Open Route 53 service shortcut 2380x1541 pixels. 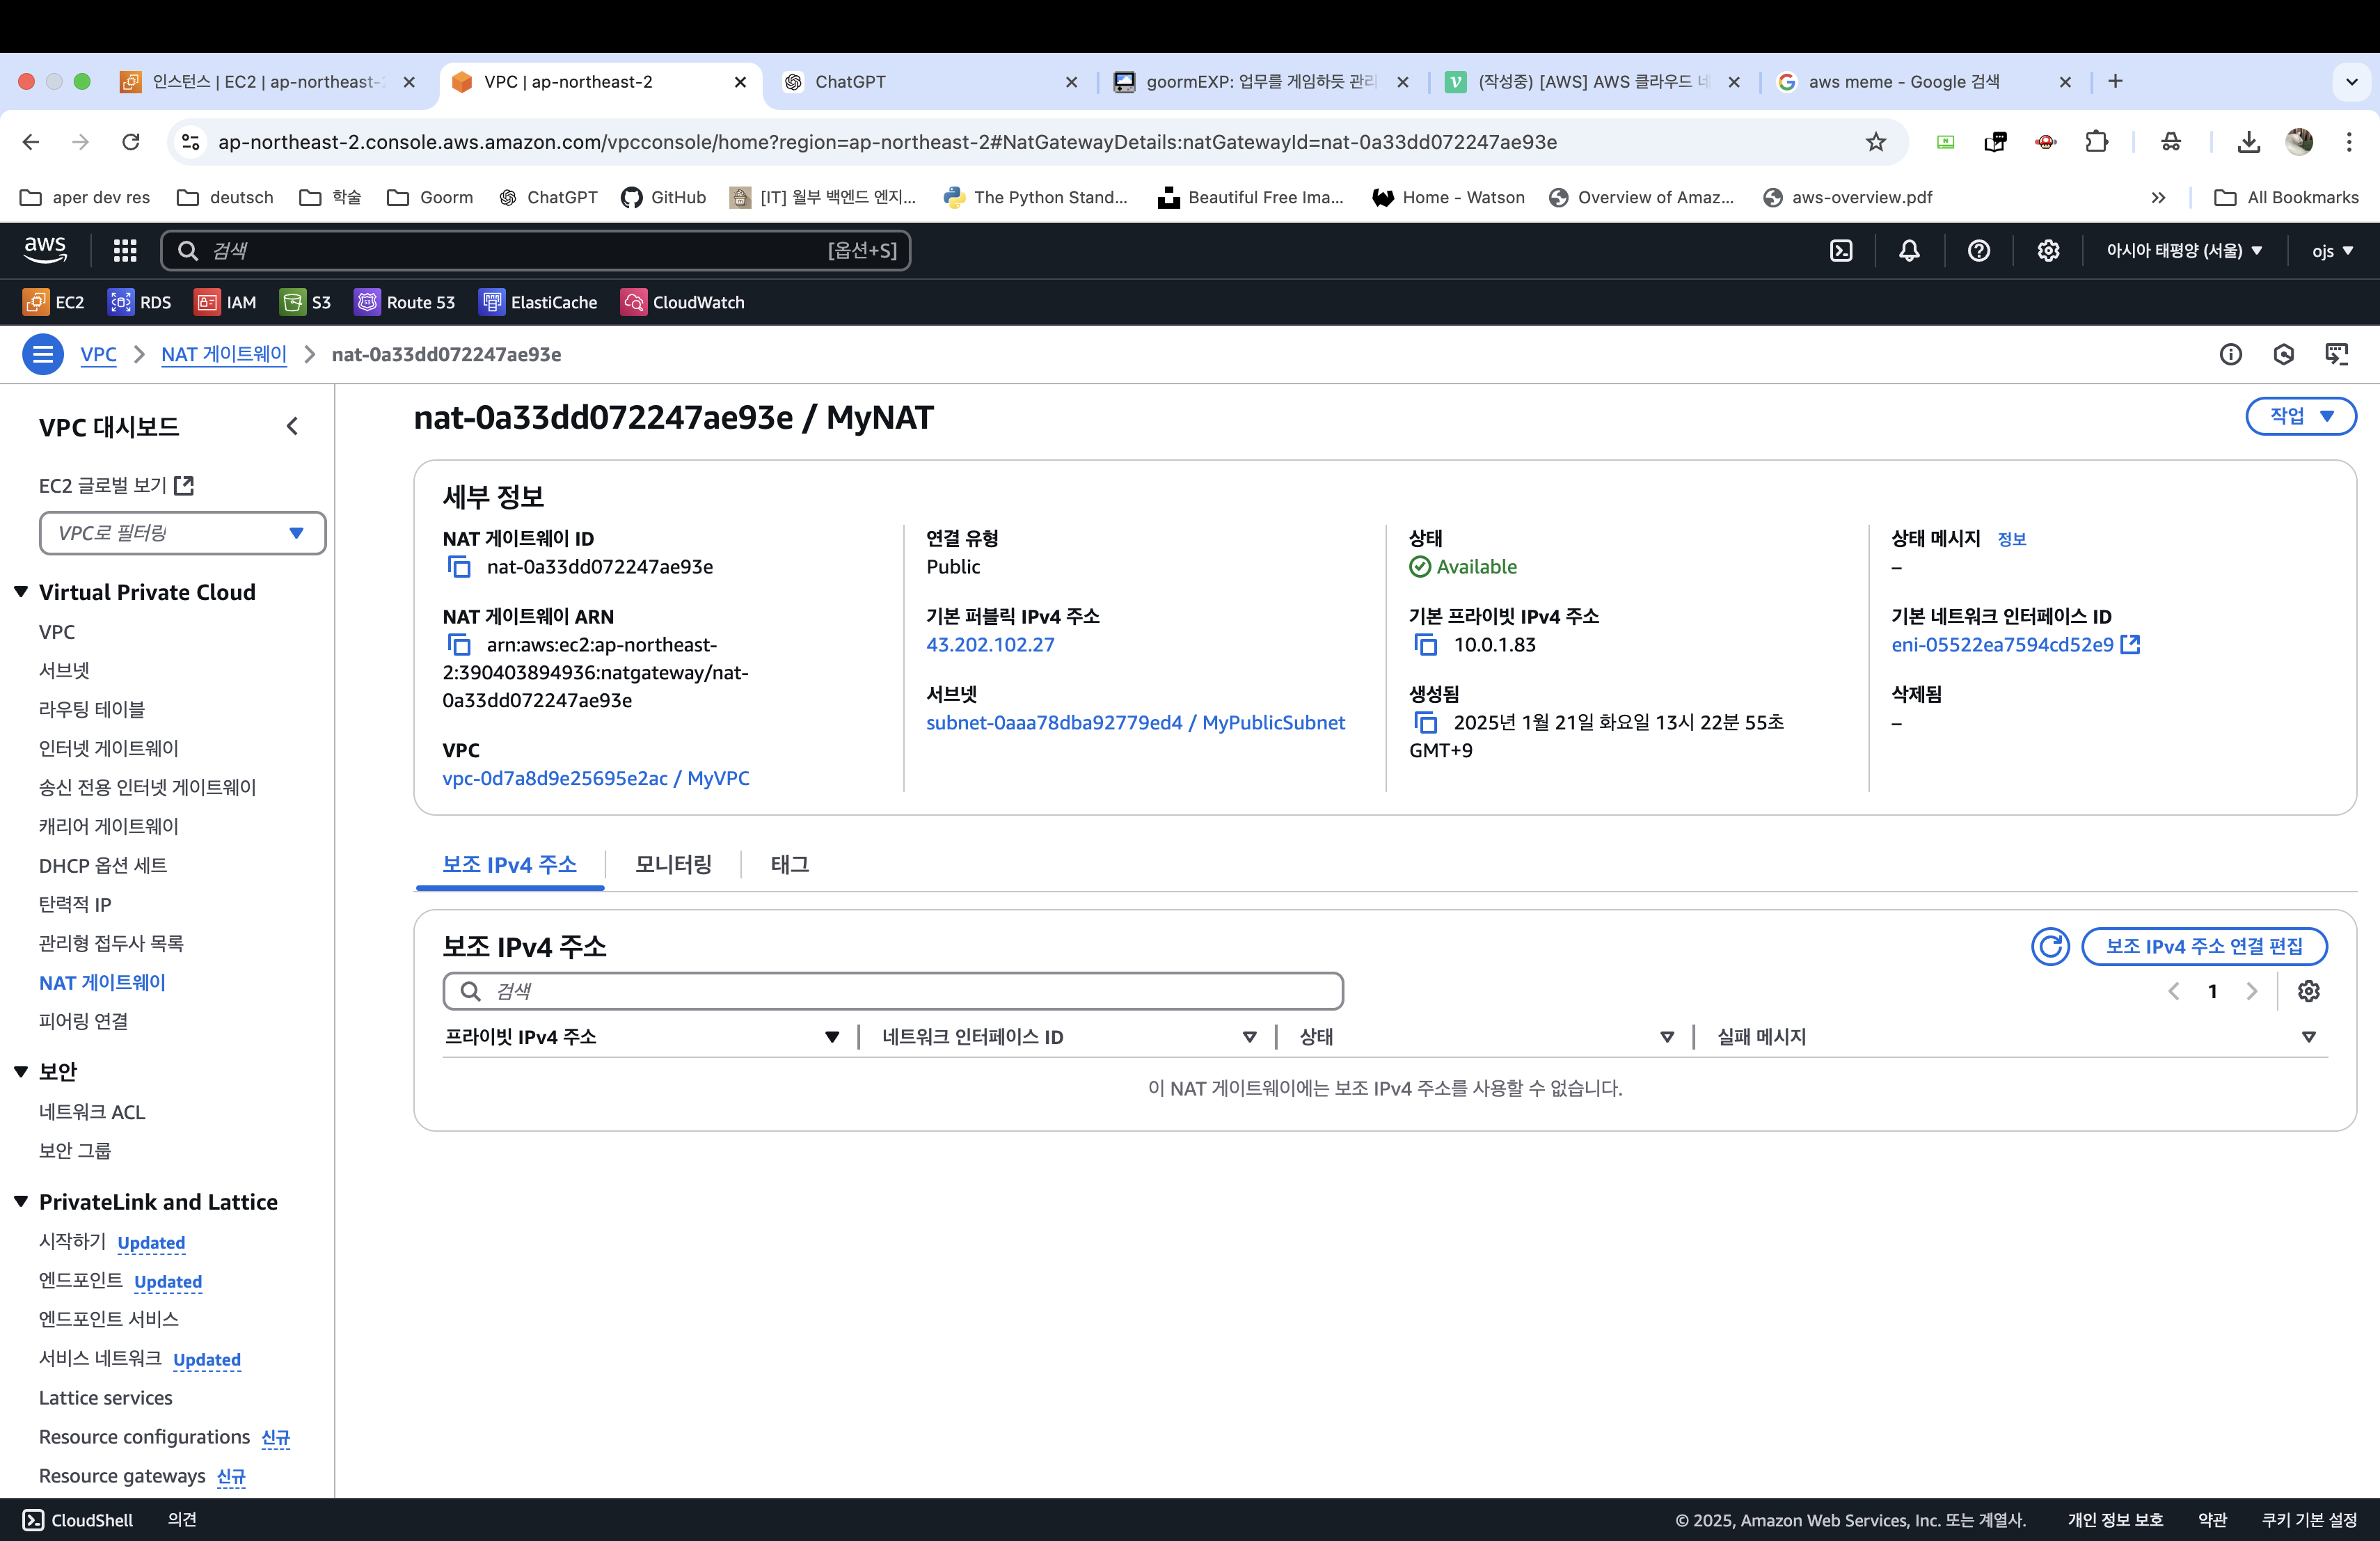tap(405, 302)
